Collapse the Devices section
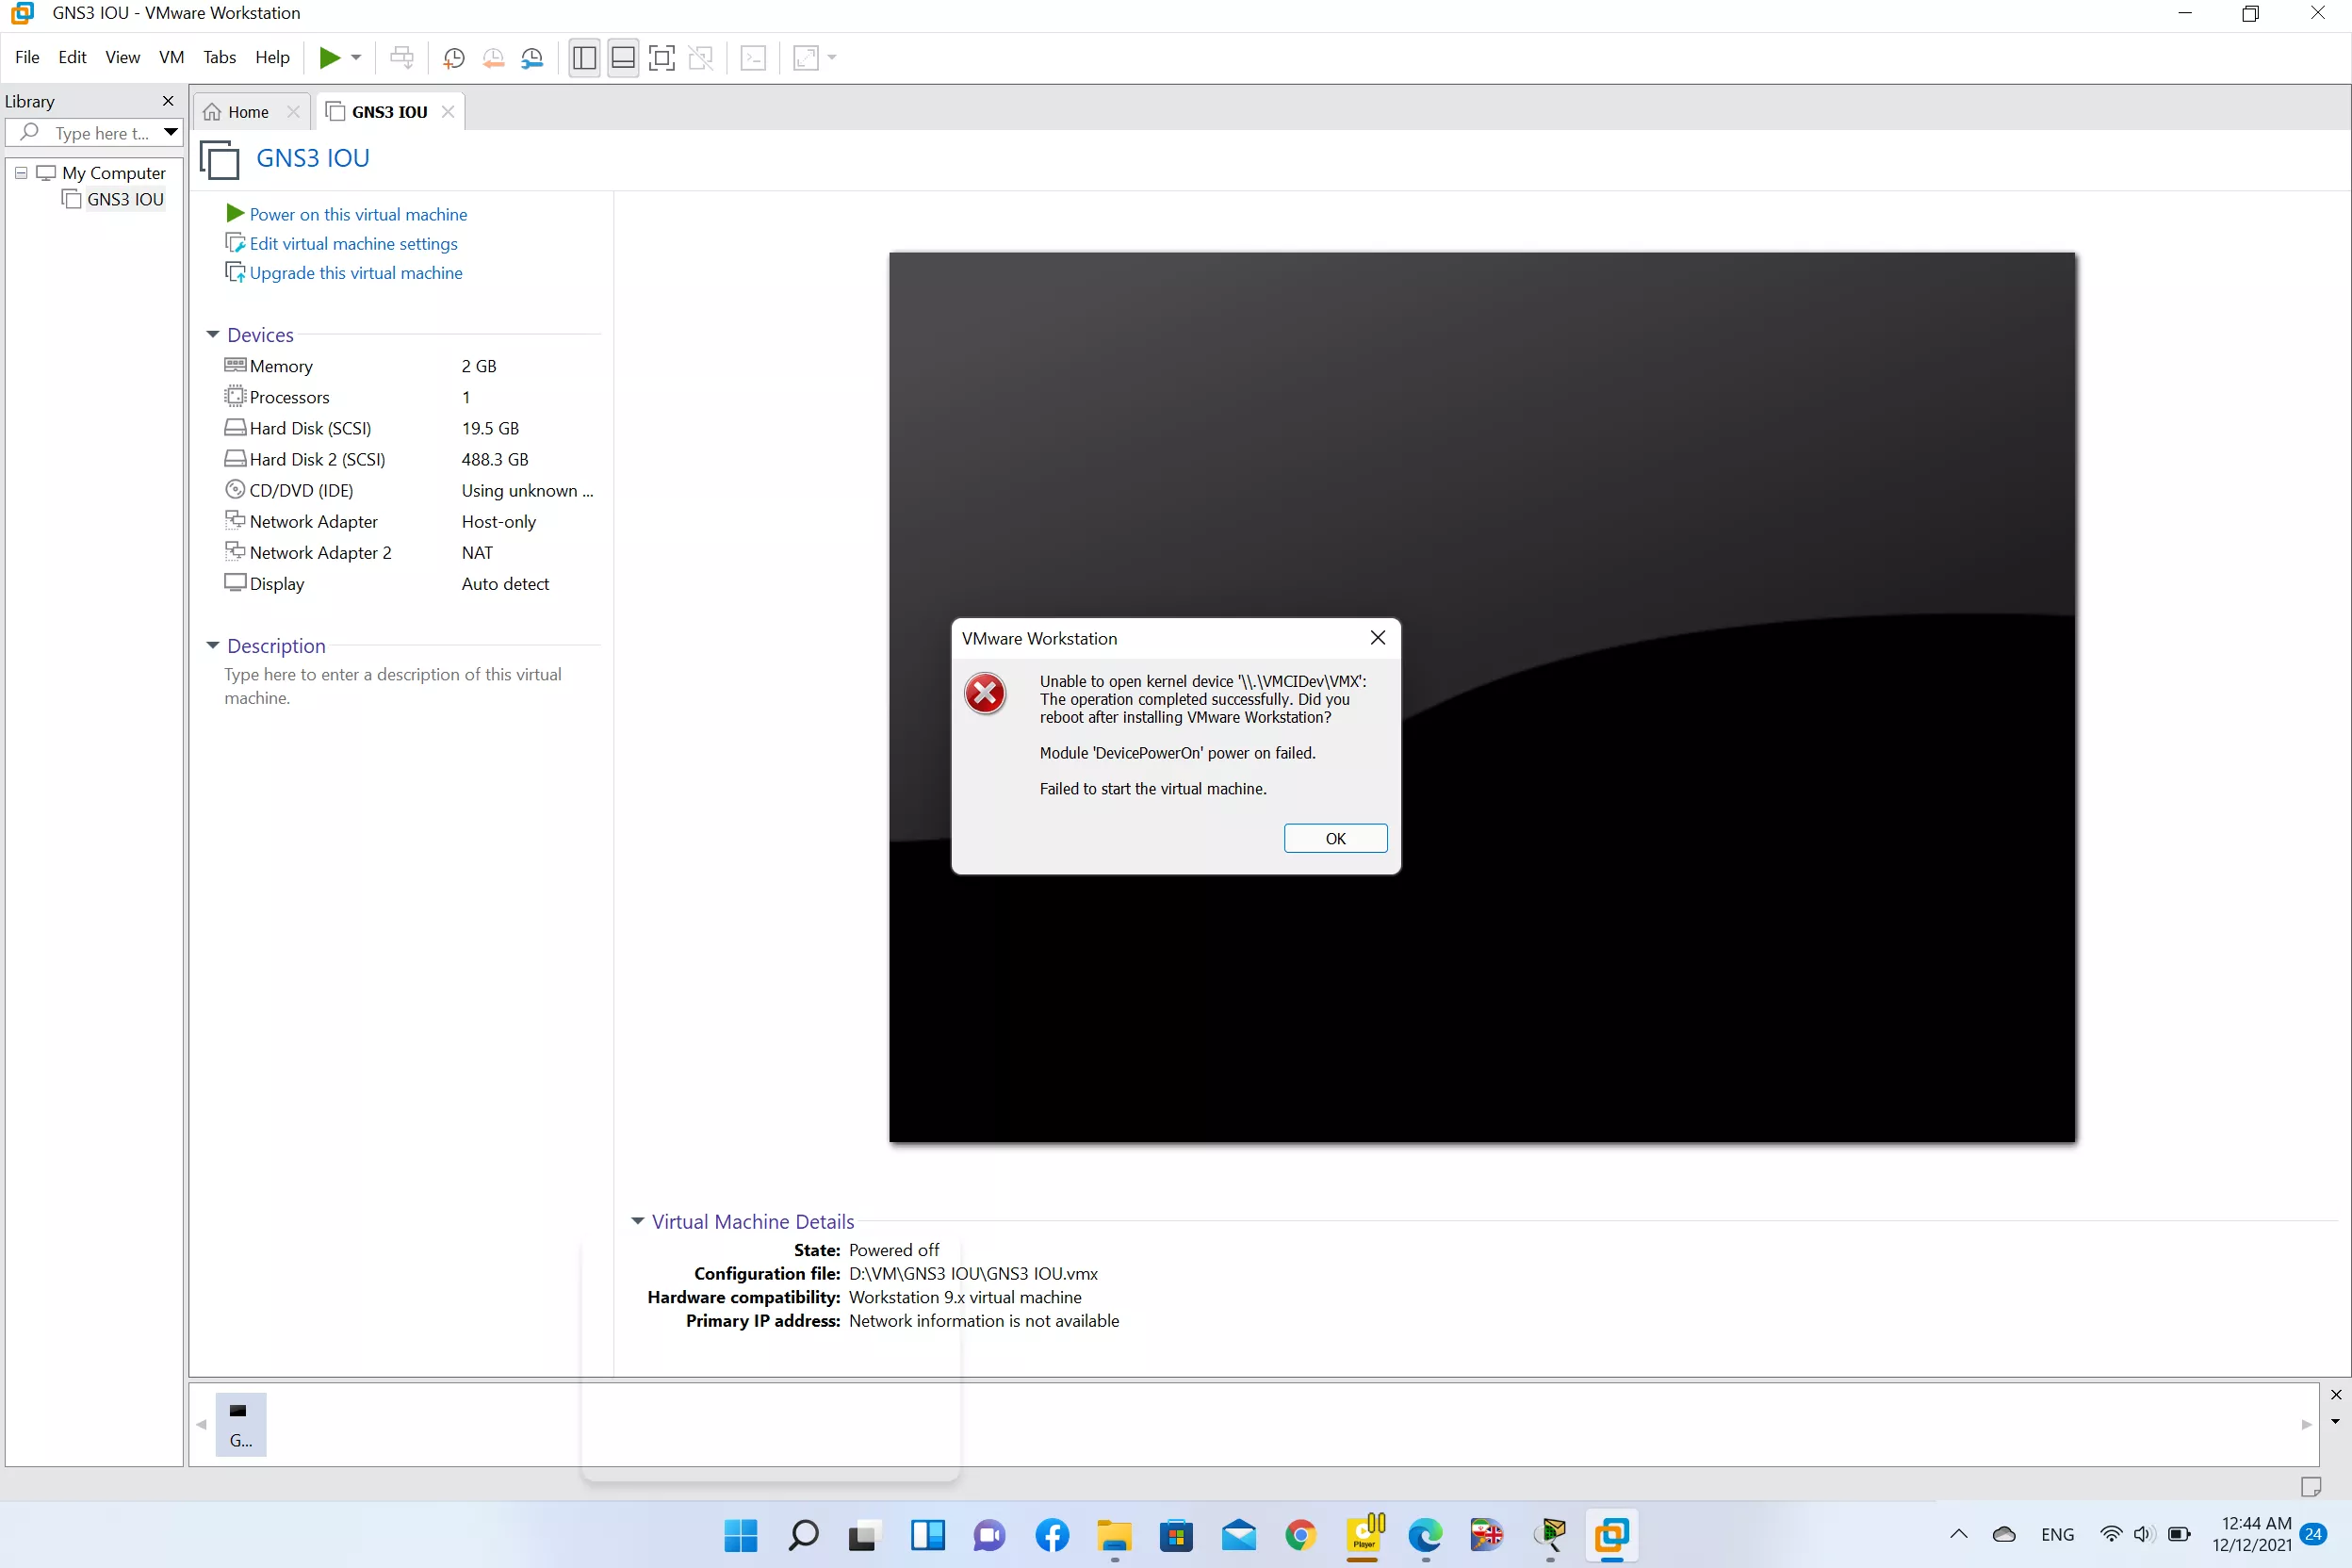Image resolution: width=2352 pixels, height=1568 pixels. [x=212, y=334]
